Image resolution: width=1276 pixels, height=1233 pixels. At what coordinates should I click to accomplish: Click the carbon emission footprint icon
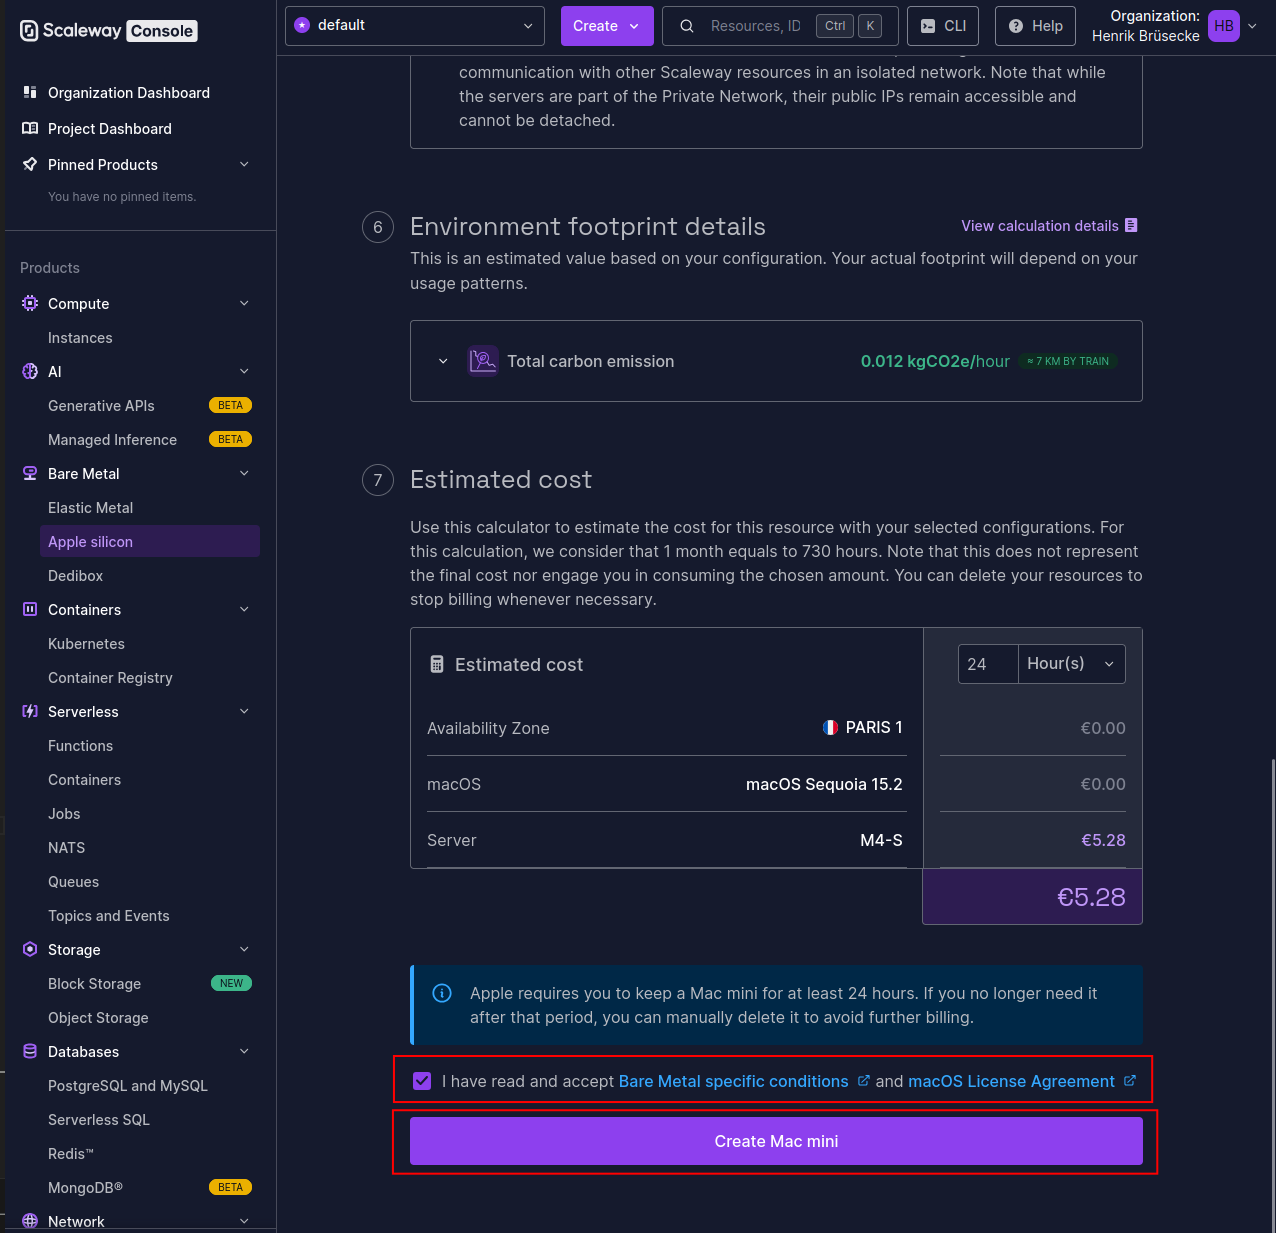(483, 361)
